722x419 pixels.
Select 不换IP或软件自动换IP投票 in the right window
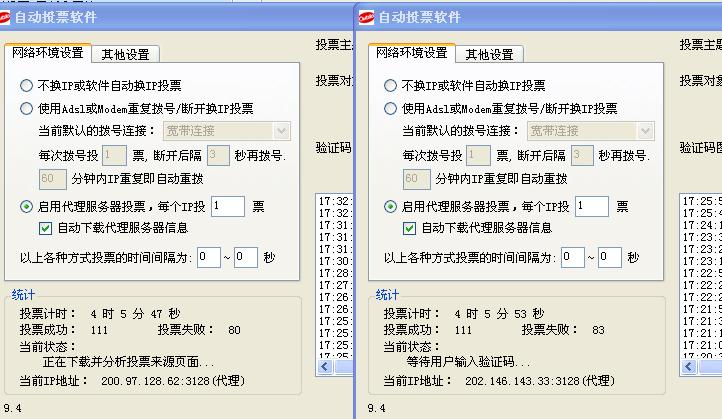(x=391, y=86)
